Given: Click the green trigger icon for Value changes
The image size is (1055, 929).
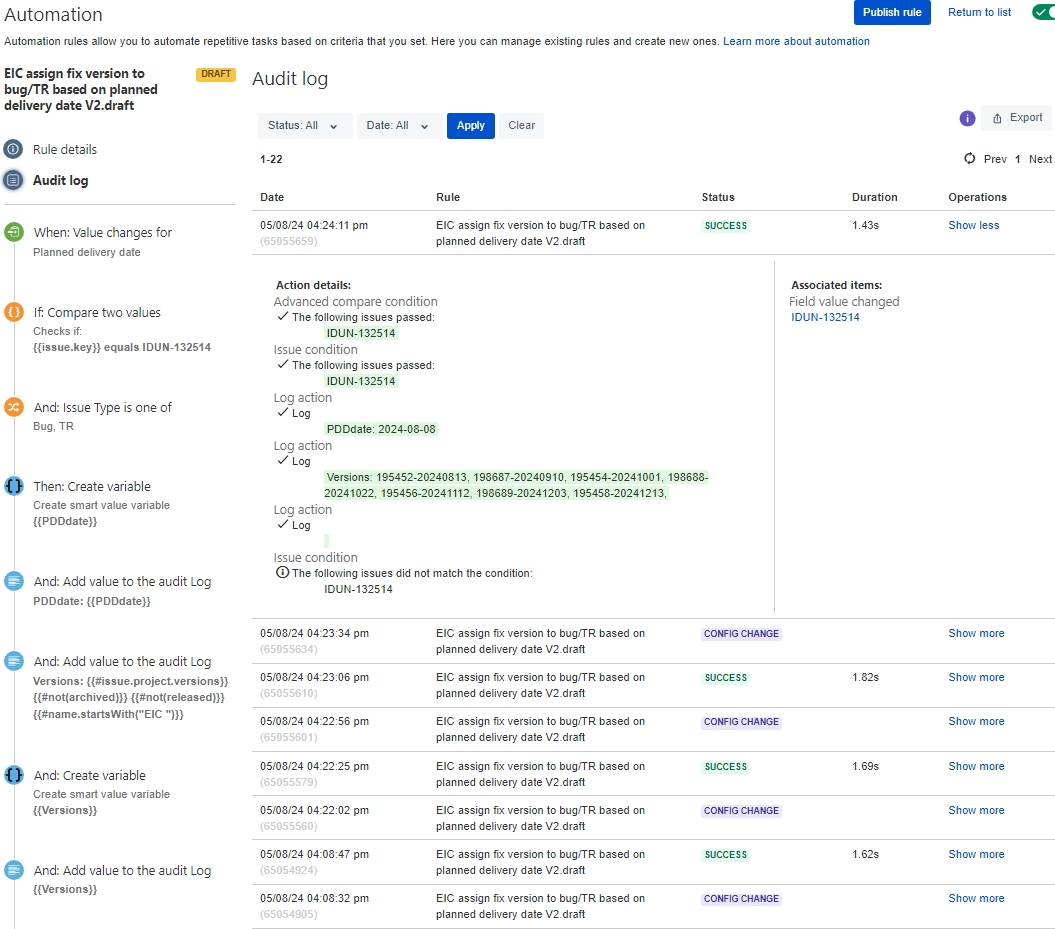Looking at the screenshot, I should (13, 232).
